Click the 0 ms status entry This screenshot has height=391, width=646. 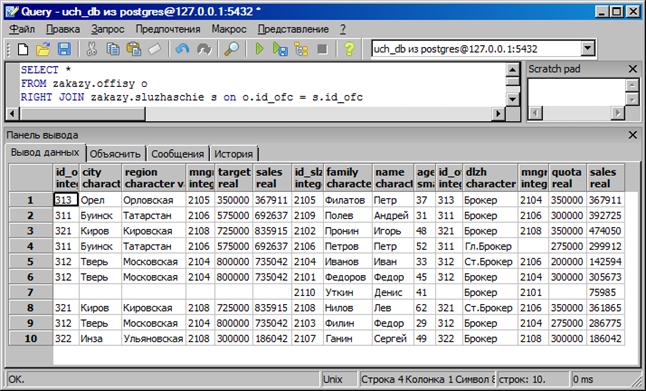(x=602, y=379)
